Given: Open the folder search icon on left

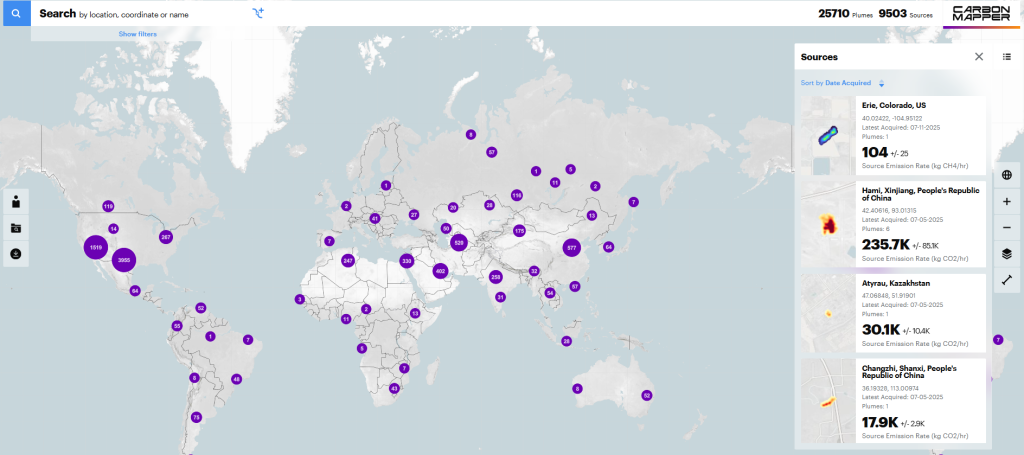Looking at the screenshot, I should click(16, 228).
